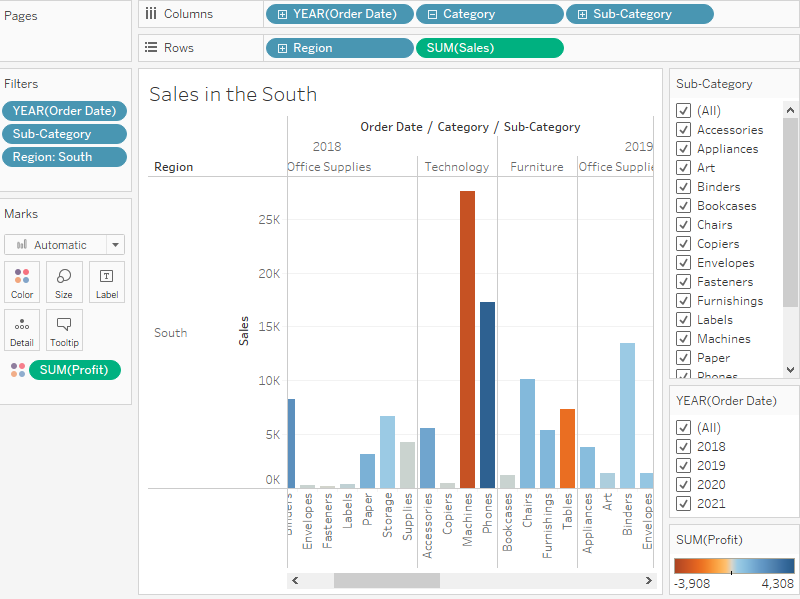Toggle the 2019 year checkbox
This screenshot has height=599, width=800.
click(x=684, y=466)
